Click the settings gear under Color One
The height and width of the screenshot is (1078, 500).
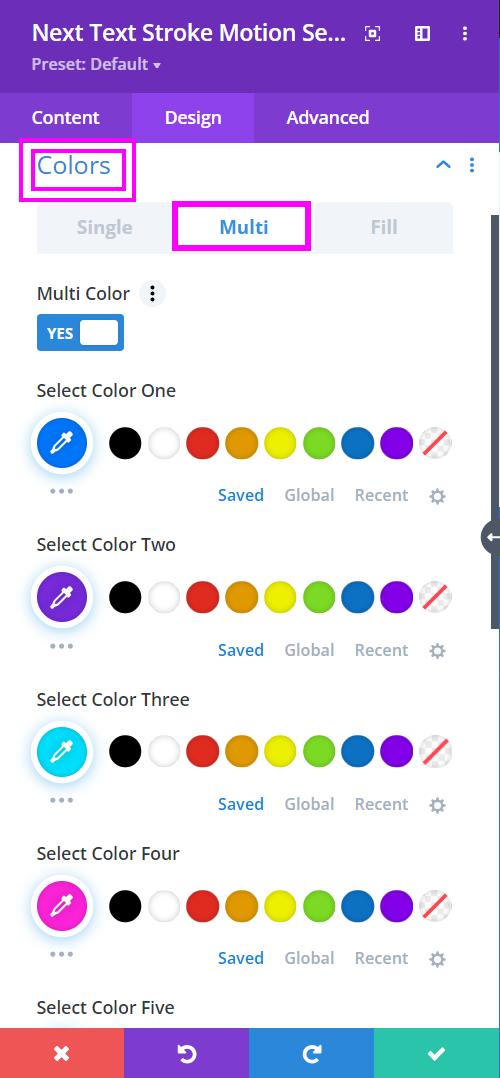(x=437, y=496)
